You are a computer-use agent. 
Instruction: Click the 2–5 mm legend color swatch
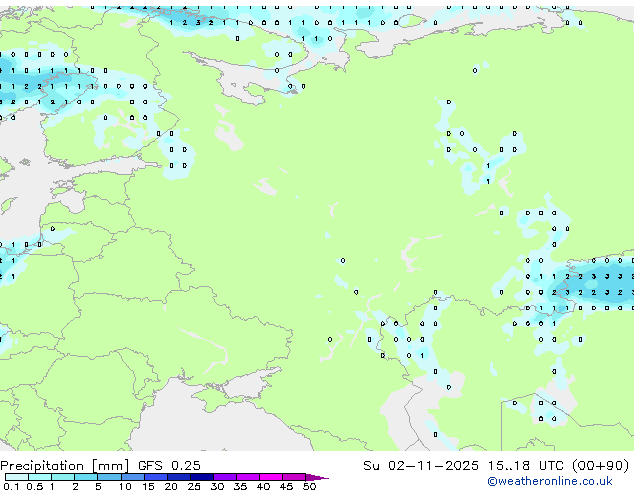tap(86, 477)
